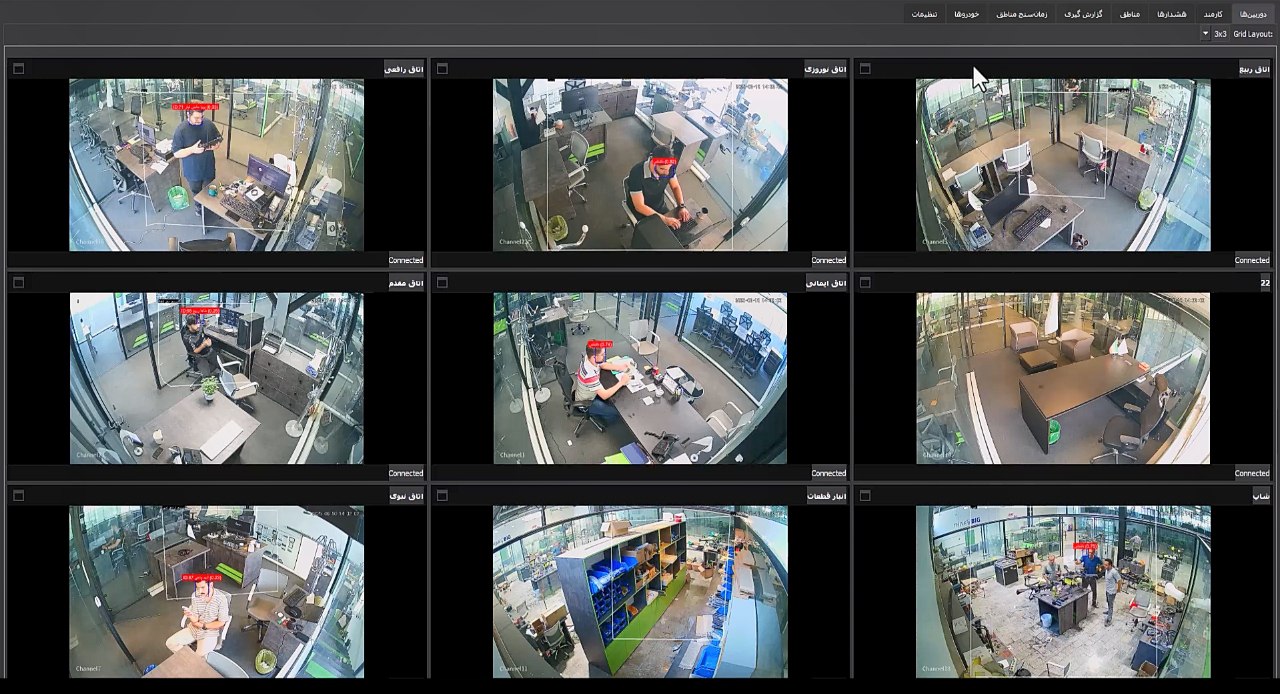Screen dimensions: 1280x694
Task: Open the گزارش گیری (Reporting) tab
Action: pyautogui.click(x=1082, y=14)
